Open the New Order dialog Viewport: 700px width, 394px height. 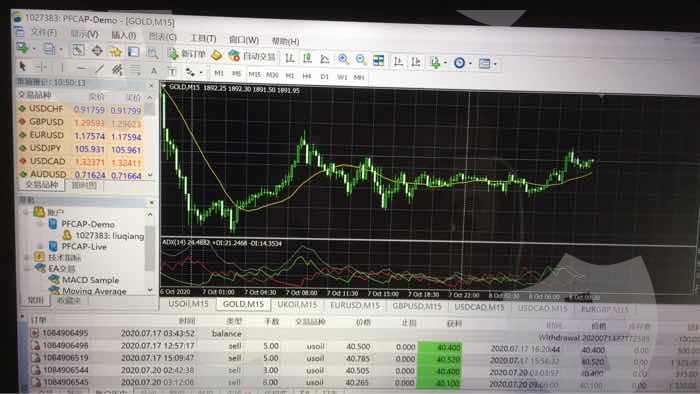pos(187,54)
